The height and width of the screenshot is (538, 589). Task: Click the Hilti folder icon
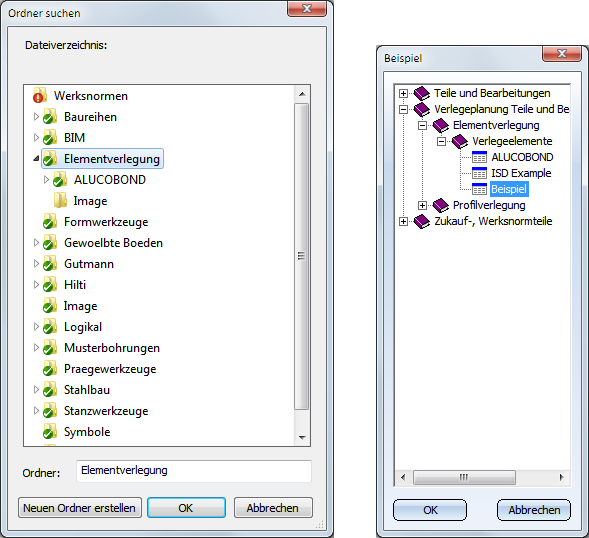pos(50,285)
